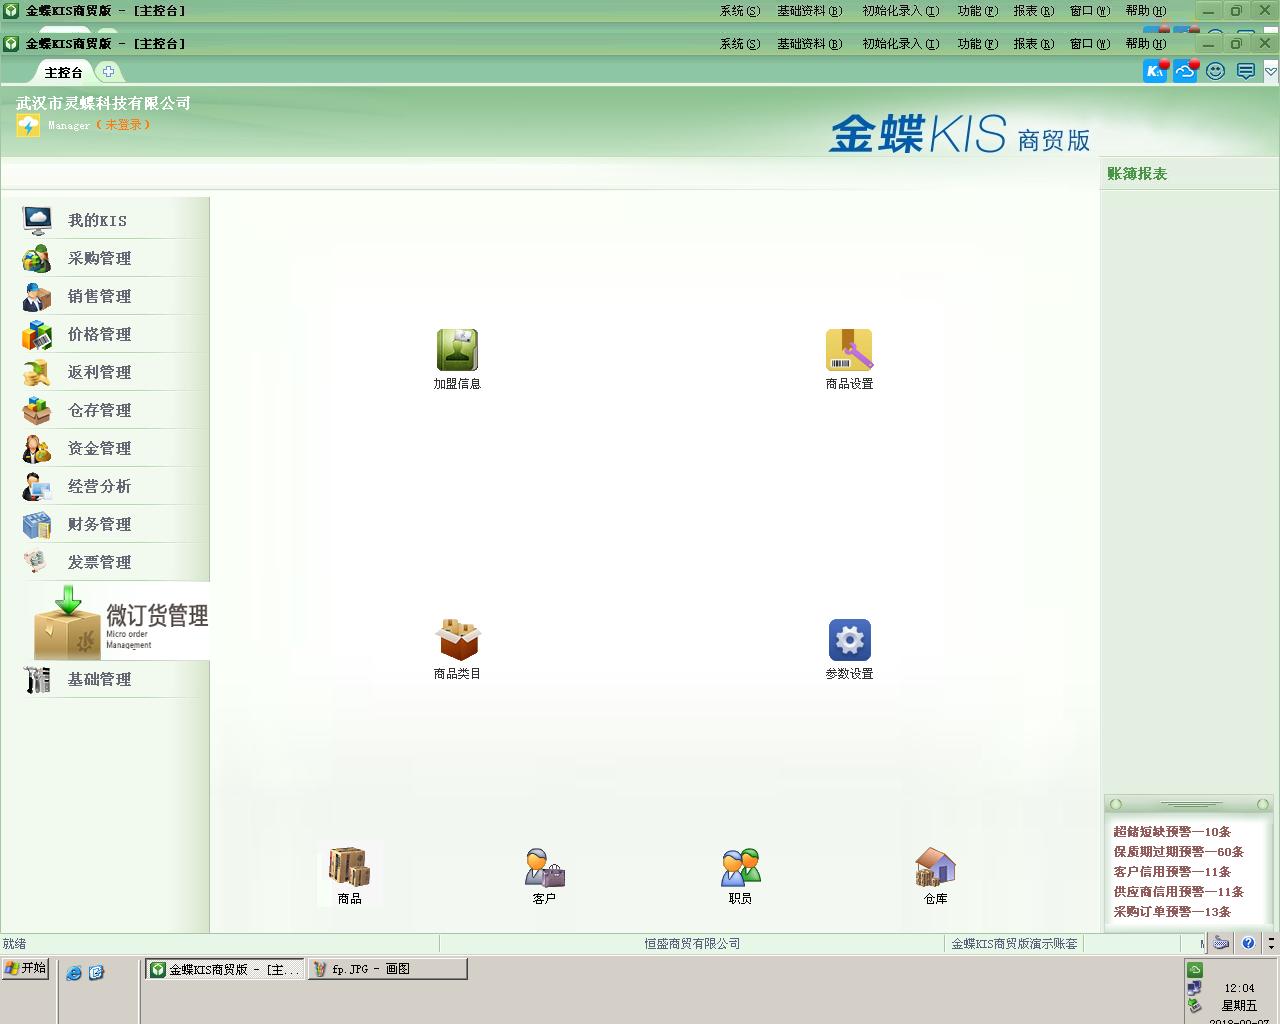Click the blue question mark help icon
The height and width of the screenshot is (1024, 1280).
[1248, 942]
